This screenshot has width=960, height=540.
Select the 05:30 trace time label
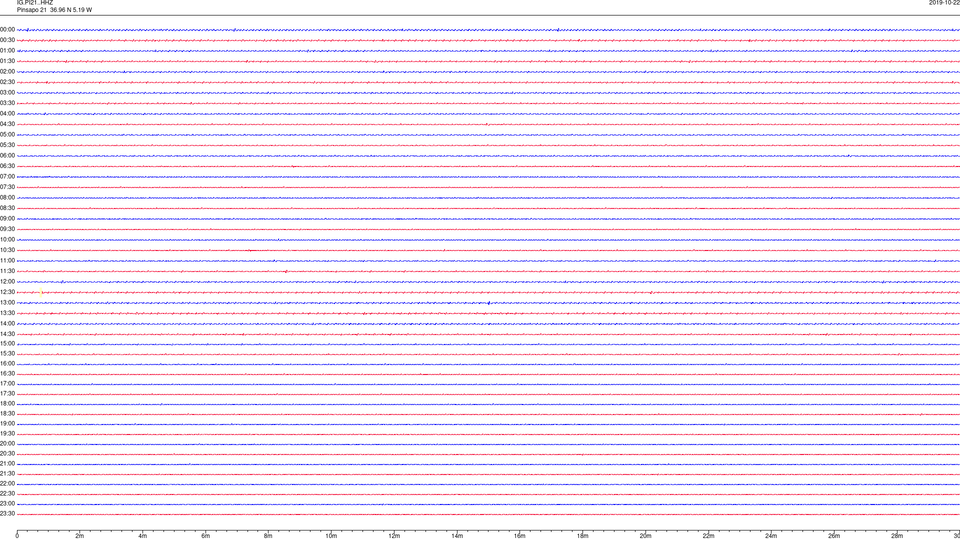click(x=7, y=145)
